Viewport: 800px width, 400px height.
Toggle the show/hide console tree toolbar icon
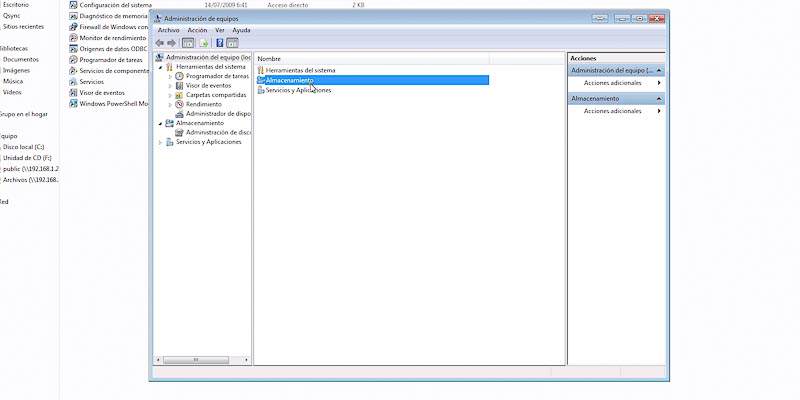pos(188,43)
